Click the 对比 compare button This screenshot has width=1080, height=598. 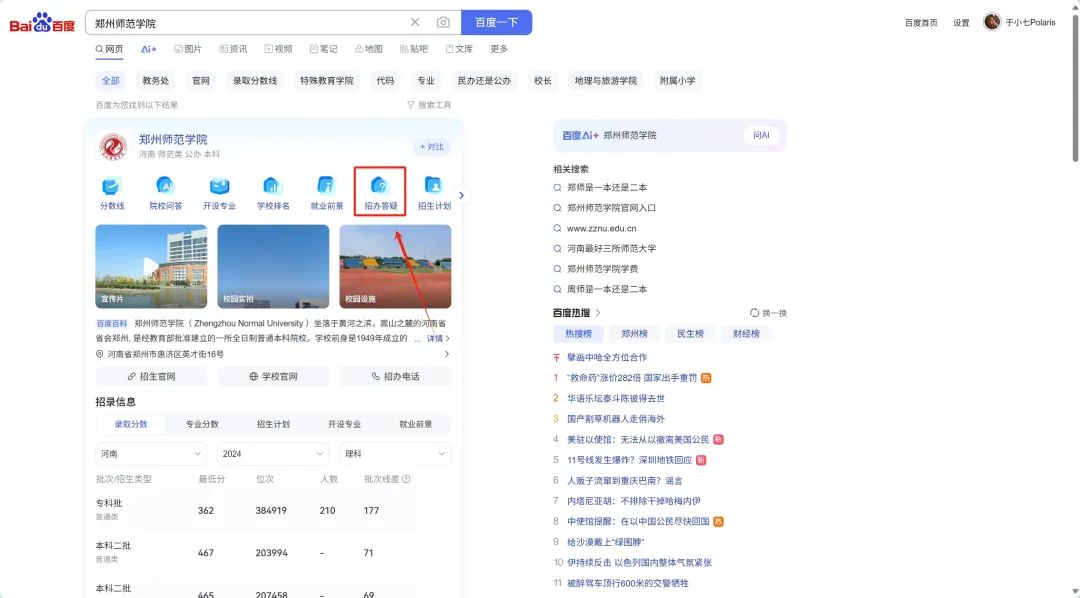(432, 147)
